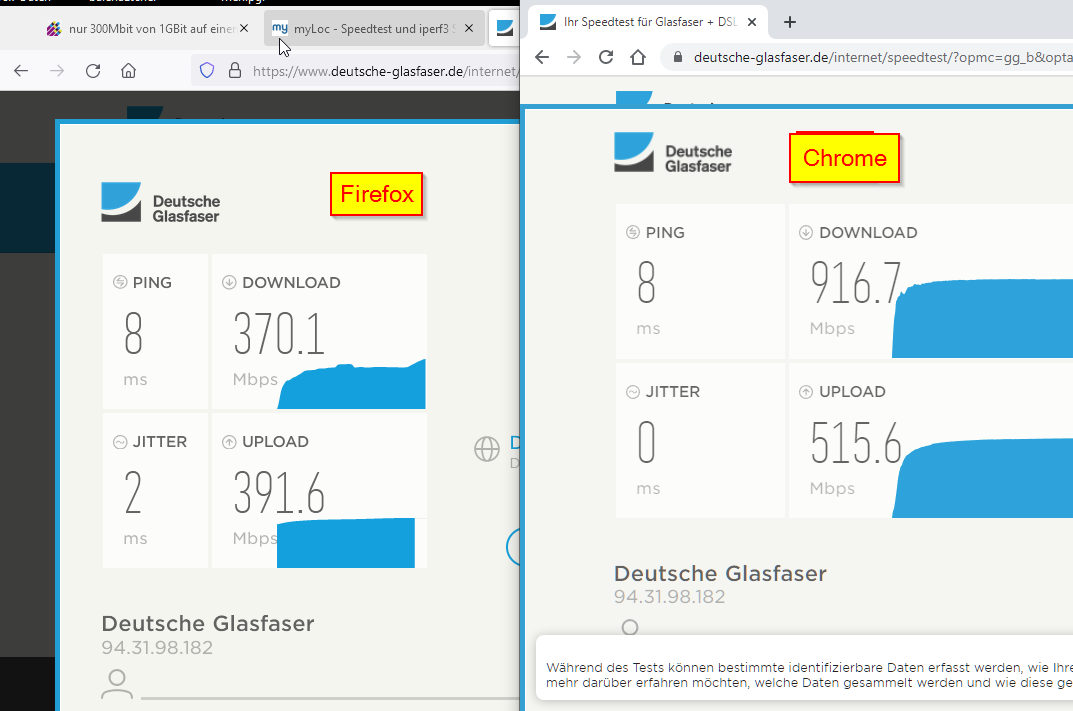
Task: Open a new tab in Chrome
Action: pyautogui.click(x=790, y=22)
